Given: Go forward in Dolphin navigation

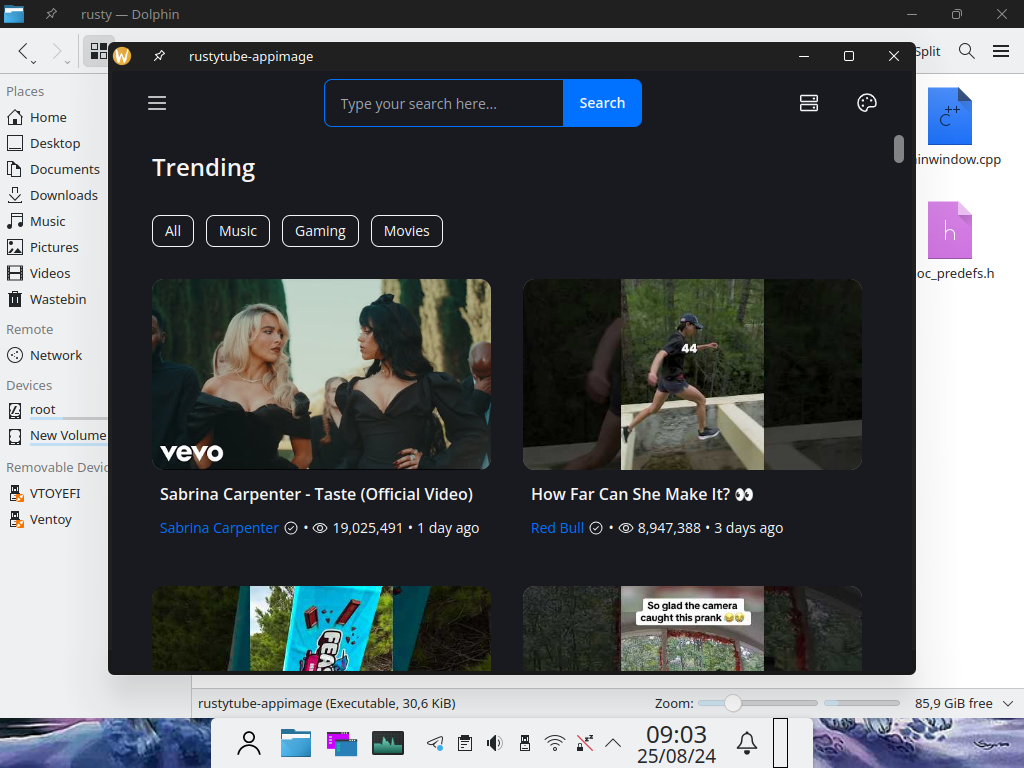Looking at the screenshot, I should click(x=57, y=51).
